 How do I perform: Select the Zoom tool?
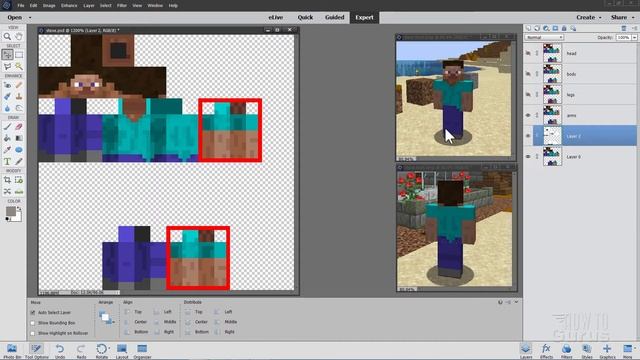tap(7, 37)
